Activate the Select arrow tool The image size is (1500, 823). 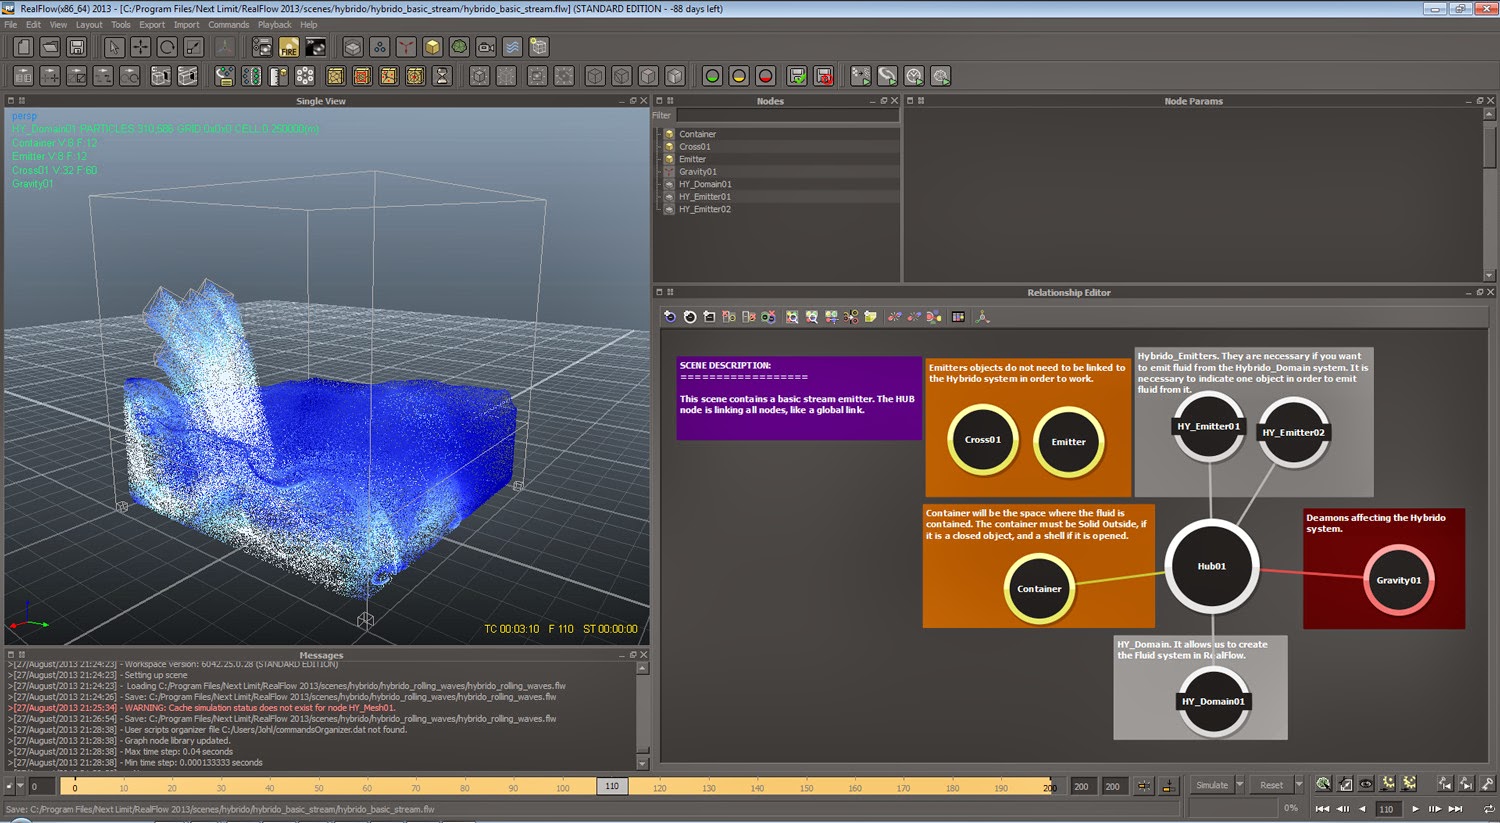point(114,47)
